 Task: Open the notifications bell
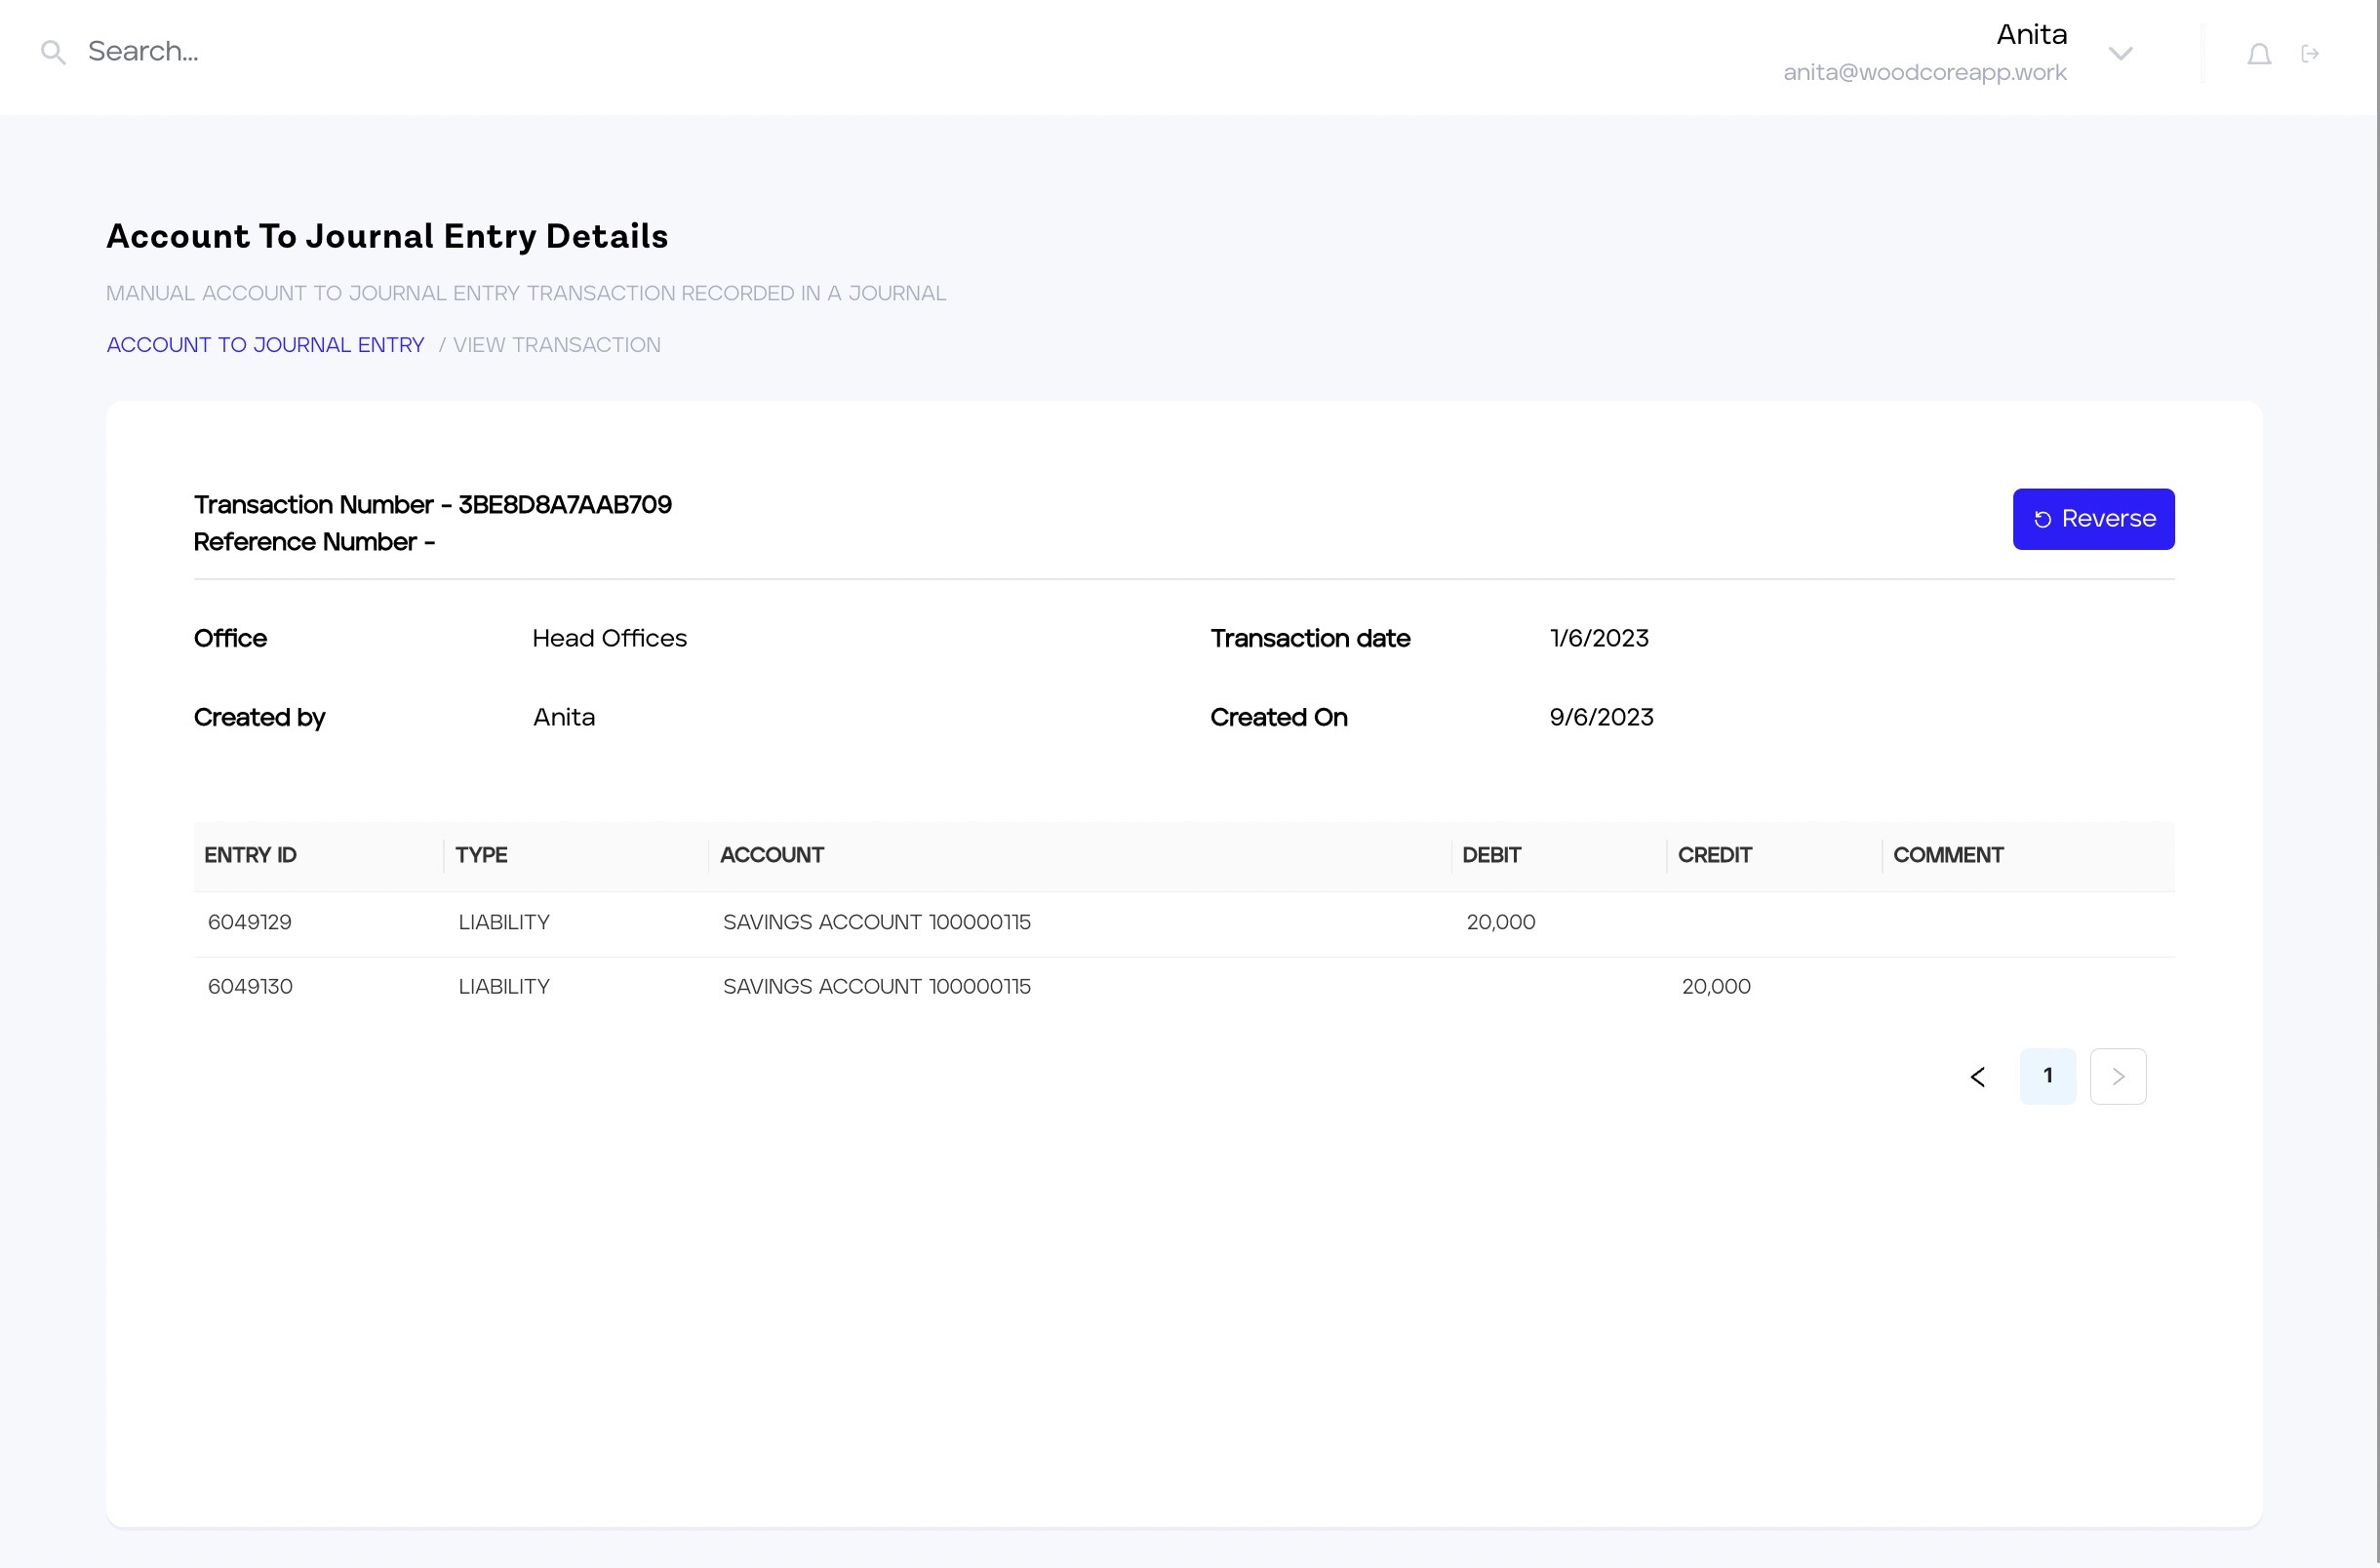2258,54
